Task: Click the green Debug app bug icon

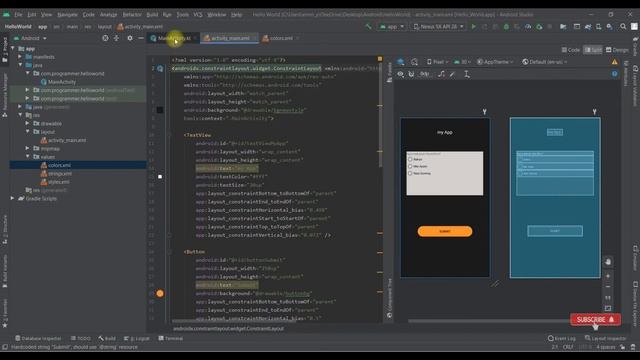Action: (x=506, y=27)
